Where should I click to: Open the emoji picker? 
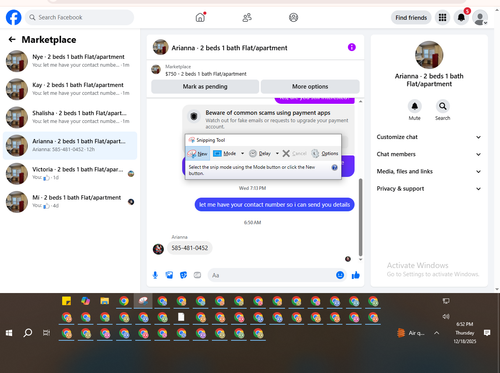340,275
